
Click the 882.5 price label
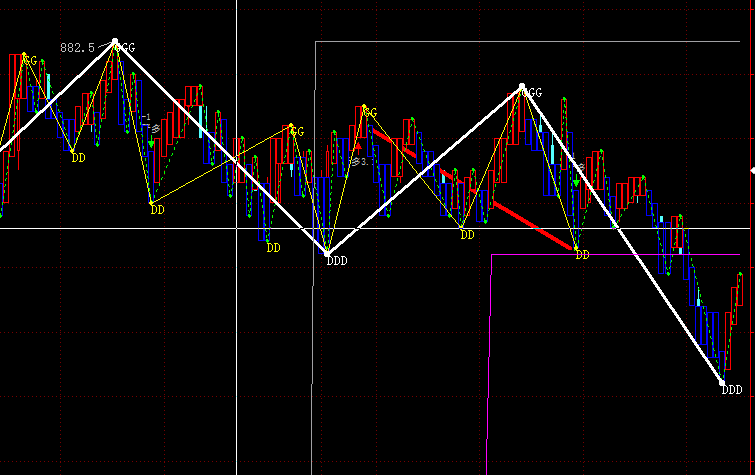point(78,48)
